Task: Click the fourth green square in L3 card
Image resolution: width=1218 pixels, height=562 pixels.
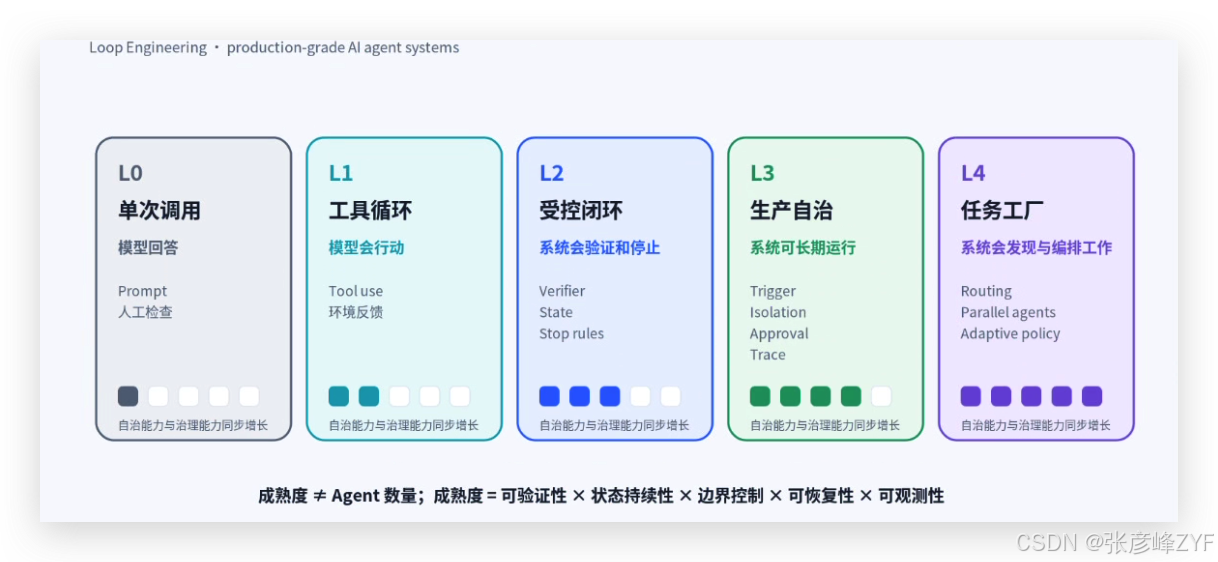Action: coord(851,396)
